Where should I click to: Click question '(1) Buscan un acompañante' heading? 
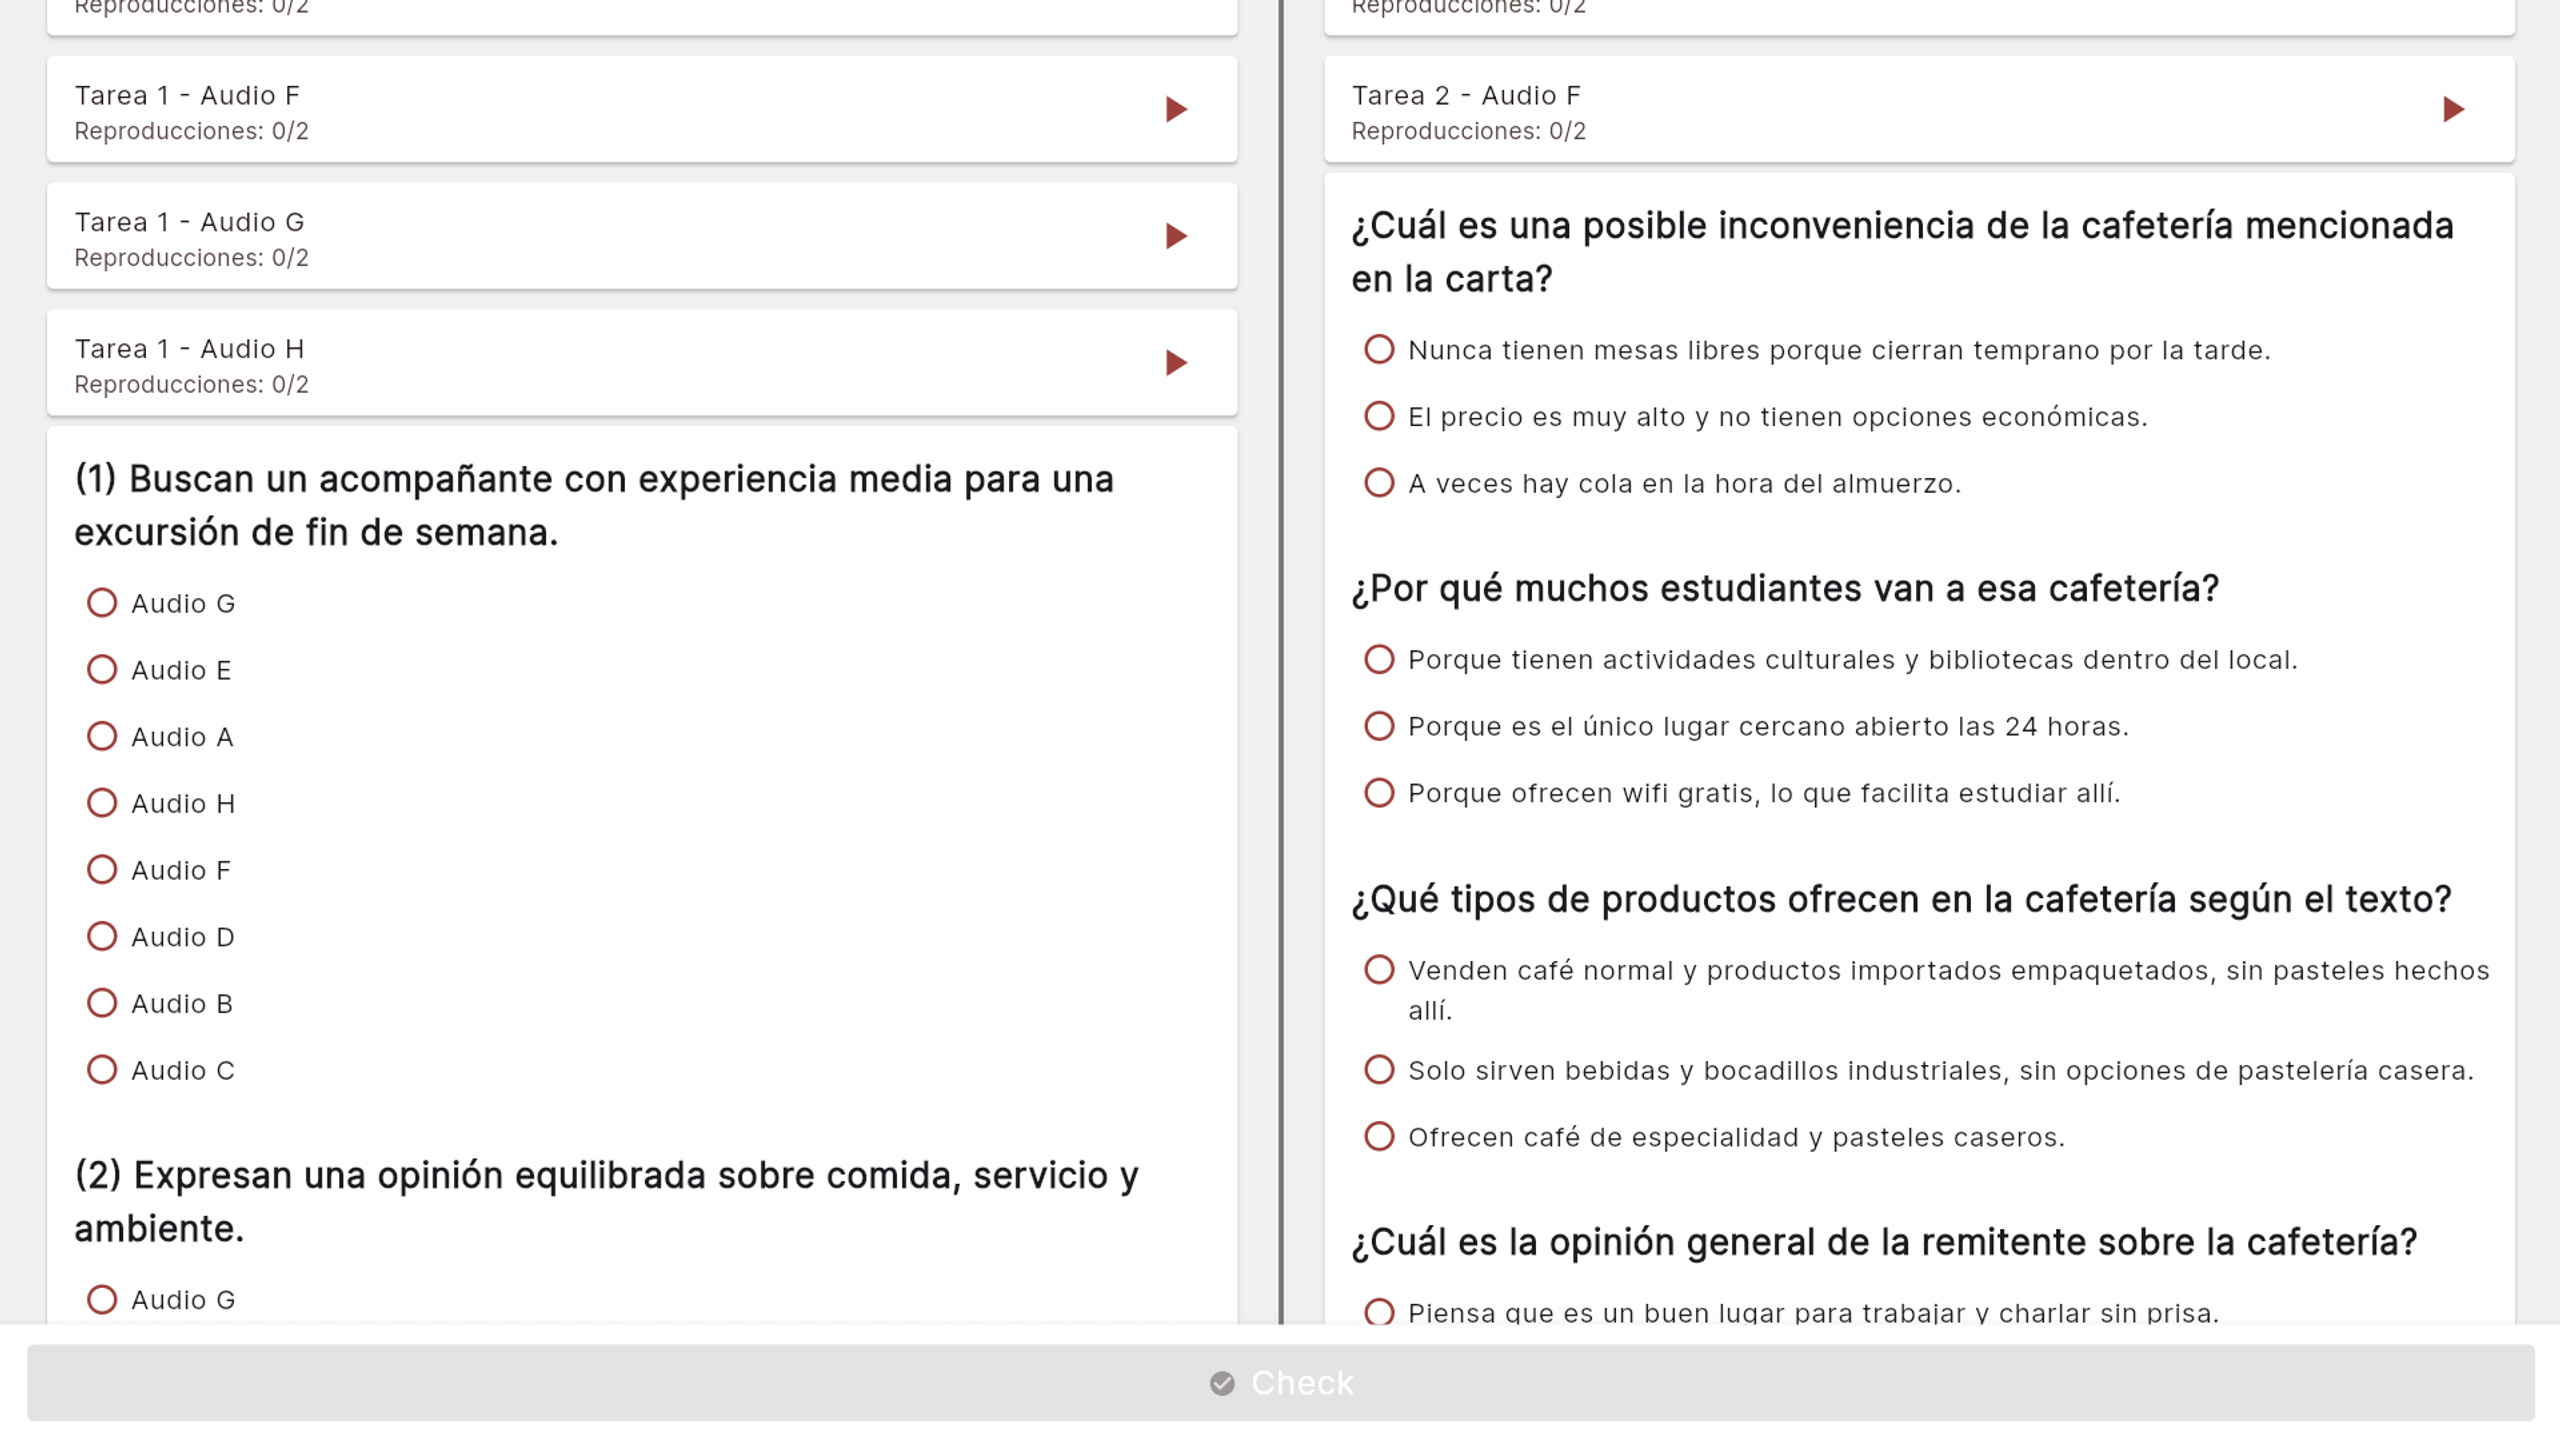(x=594, y=506)
